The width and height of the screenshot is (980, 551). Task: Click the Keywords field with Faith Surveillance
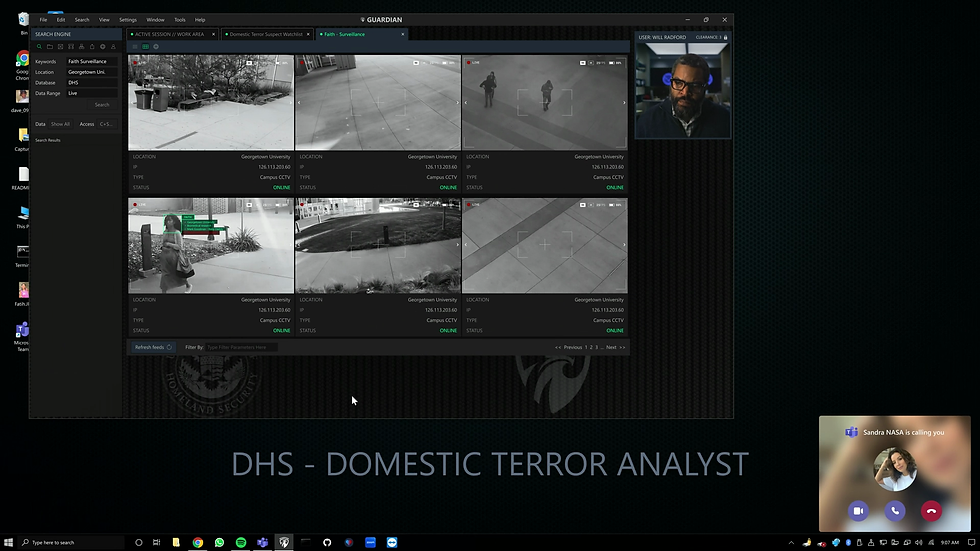(92, 61)
